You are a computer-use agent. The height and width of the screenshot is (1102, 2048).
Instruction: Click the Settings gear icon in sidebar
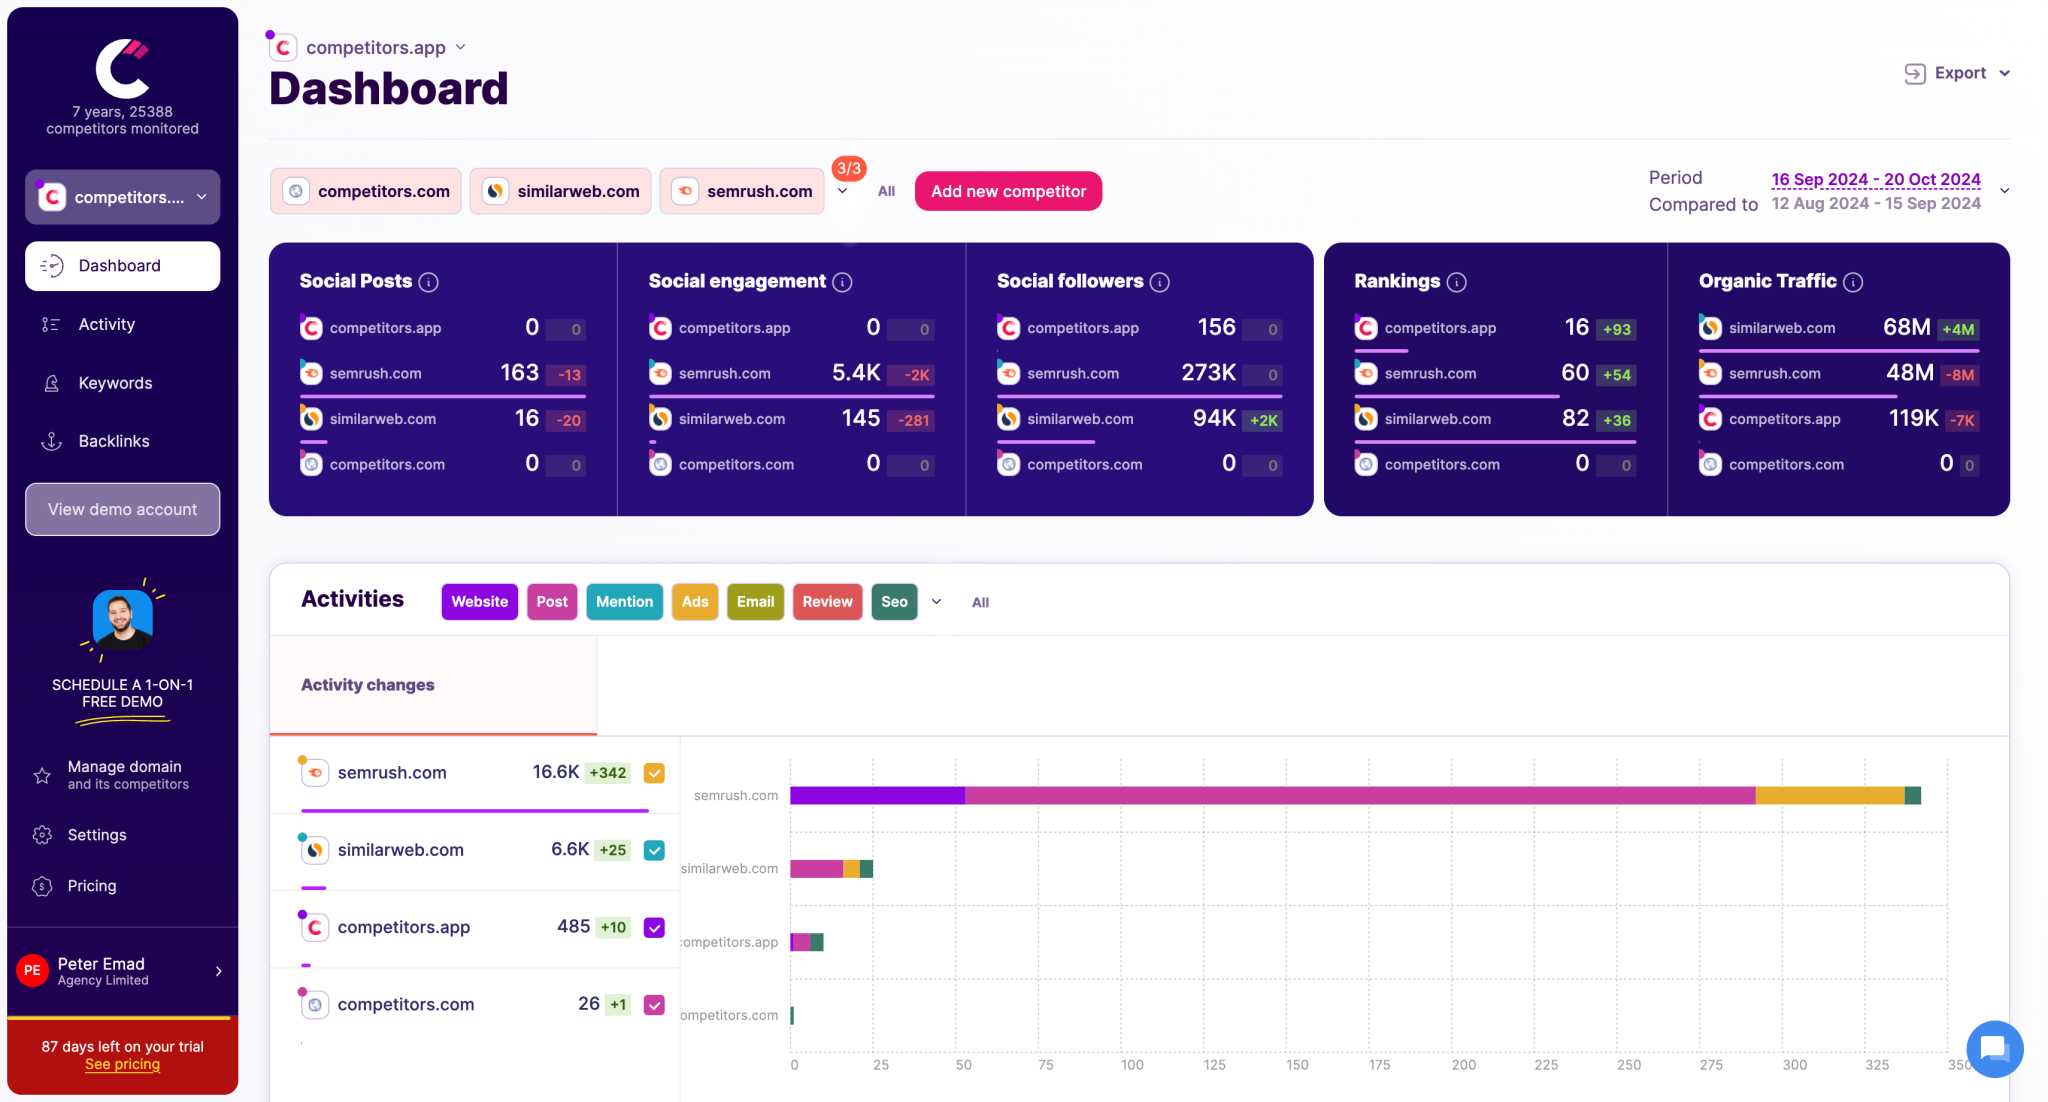(42, 835)
